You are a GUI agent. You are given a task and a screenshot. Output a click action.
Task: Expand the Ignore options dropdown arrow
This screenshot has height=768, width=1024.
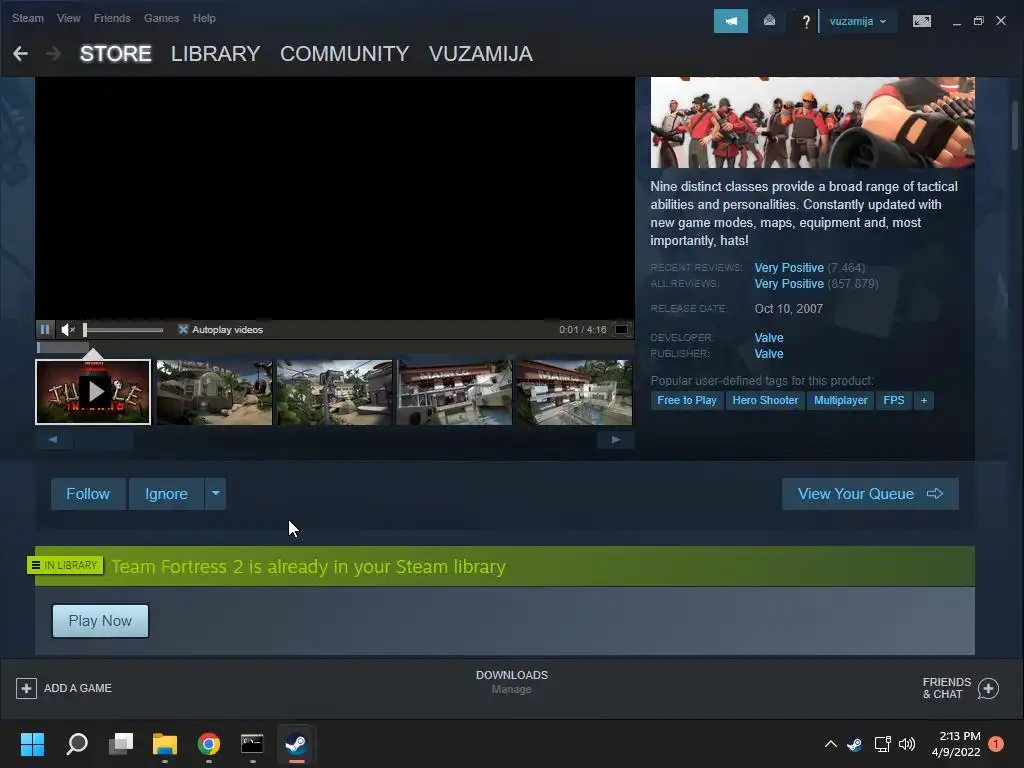[216, 494]
